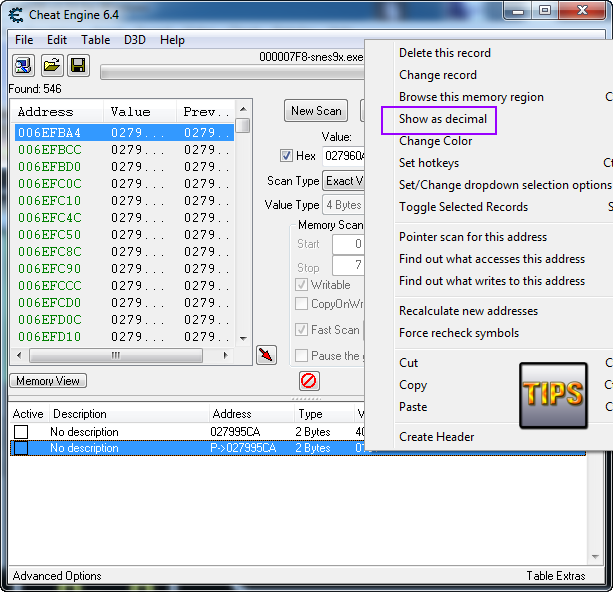Click the Memory View button
Viewport: 613px width, 592px height.
(48, 380)
